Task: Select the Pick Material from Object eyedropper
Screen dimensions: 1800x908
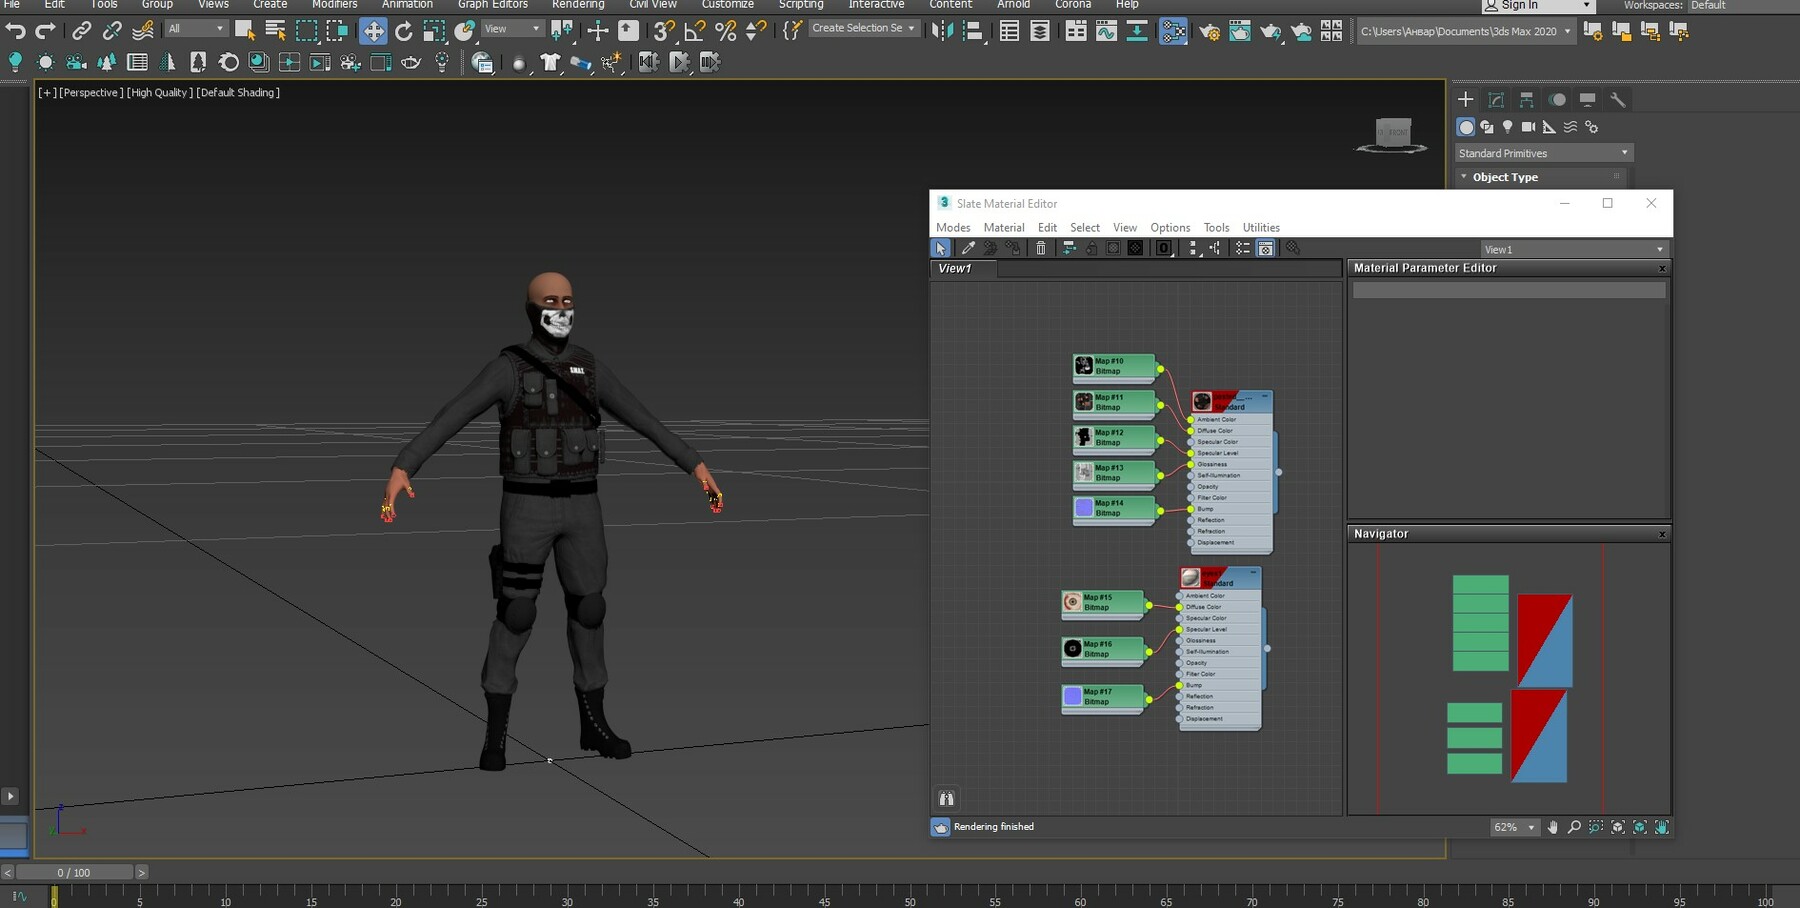Action: (967, 248)
